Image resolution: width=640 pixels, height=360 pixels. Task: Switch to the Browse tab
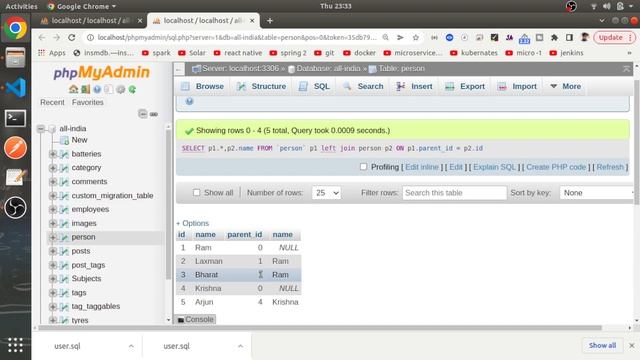tap(202, 86)
